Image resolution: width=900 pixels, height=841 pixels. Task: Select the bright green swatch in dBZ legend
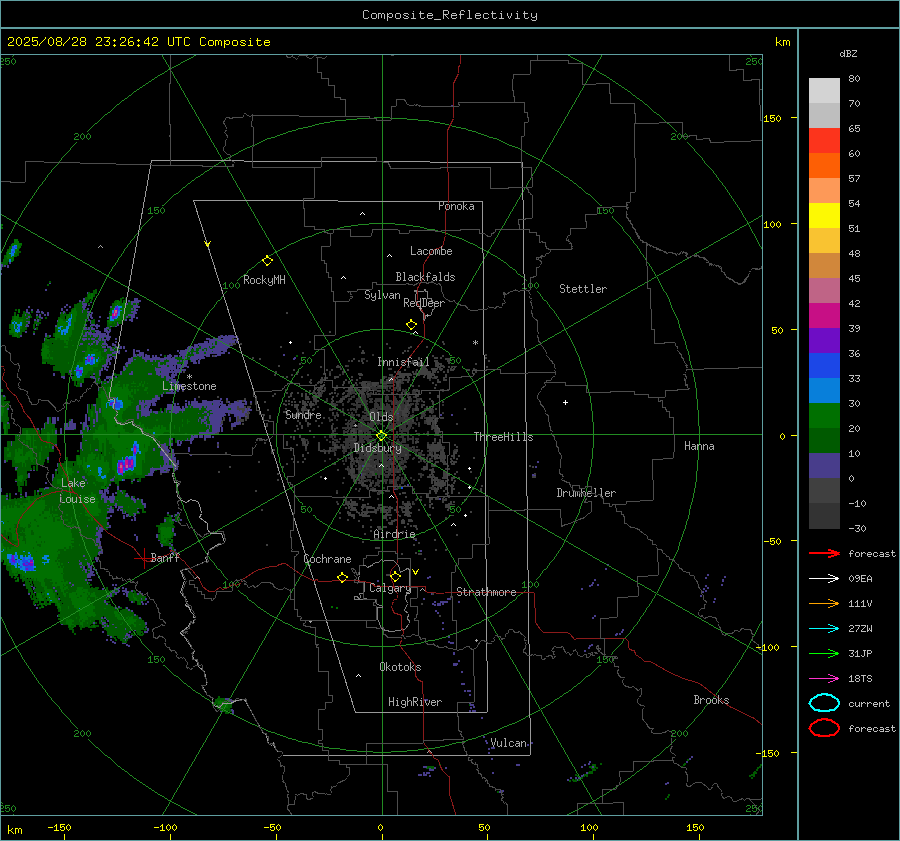pyautogui.click(x=824, y=415)
